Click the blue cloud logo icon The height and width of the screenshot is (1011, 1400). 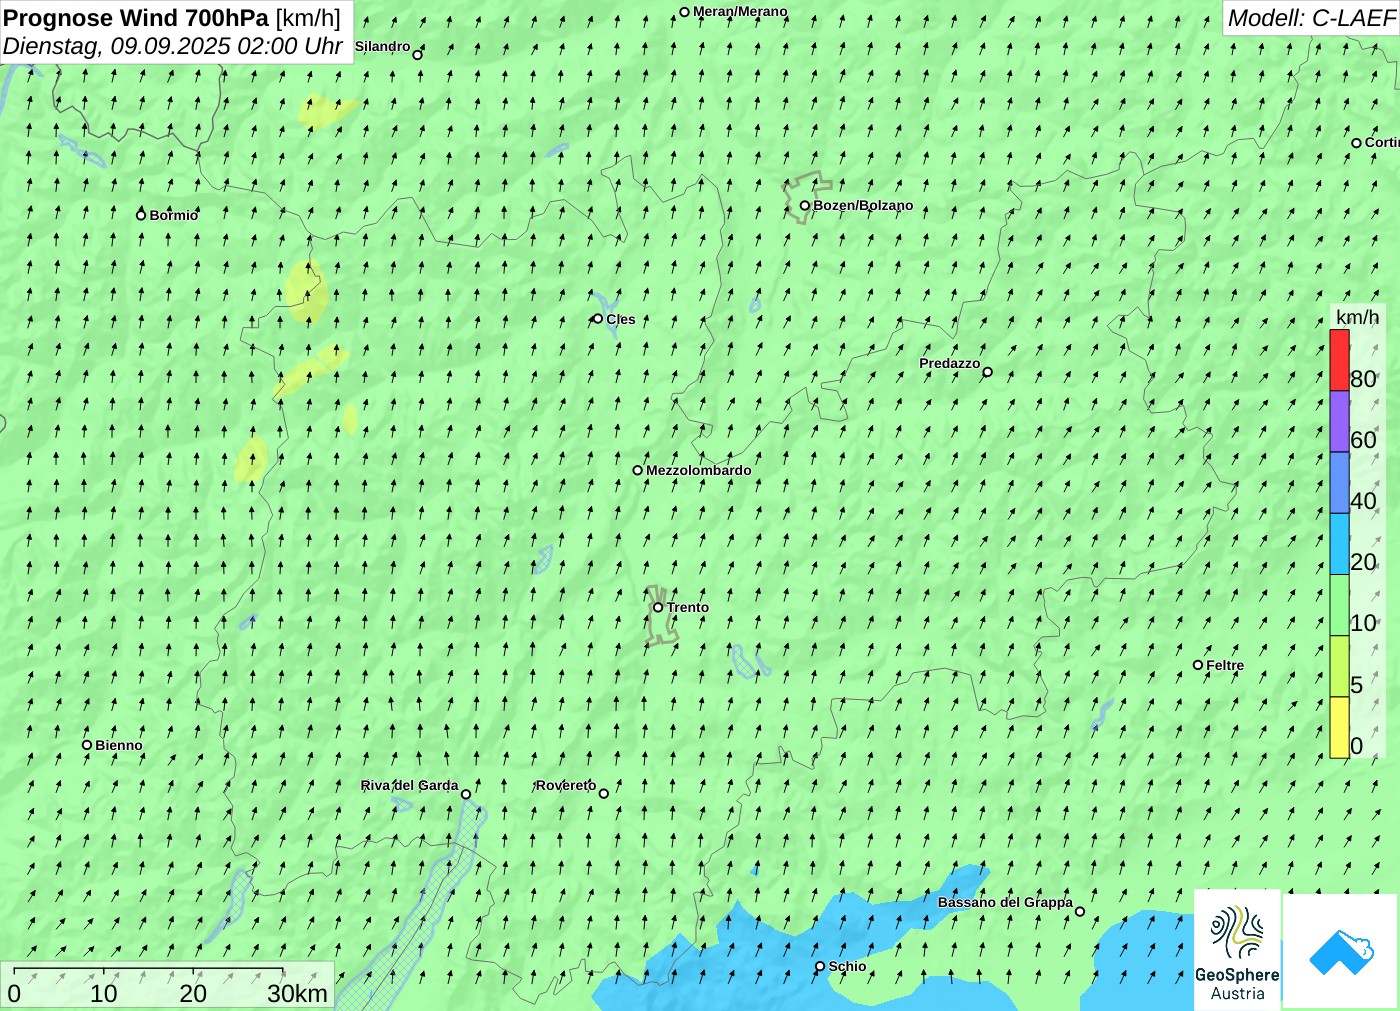(x=1341, y=952)
